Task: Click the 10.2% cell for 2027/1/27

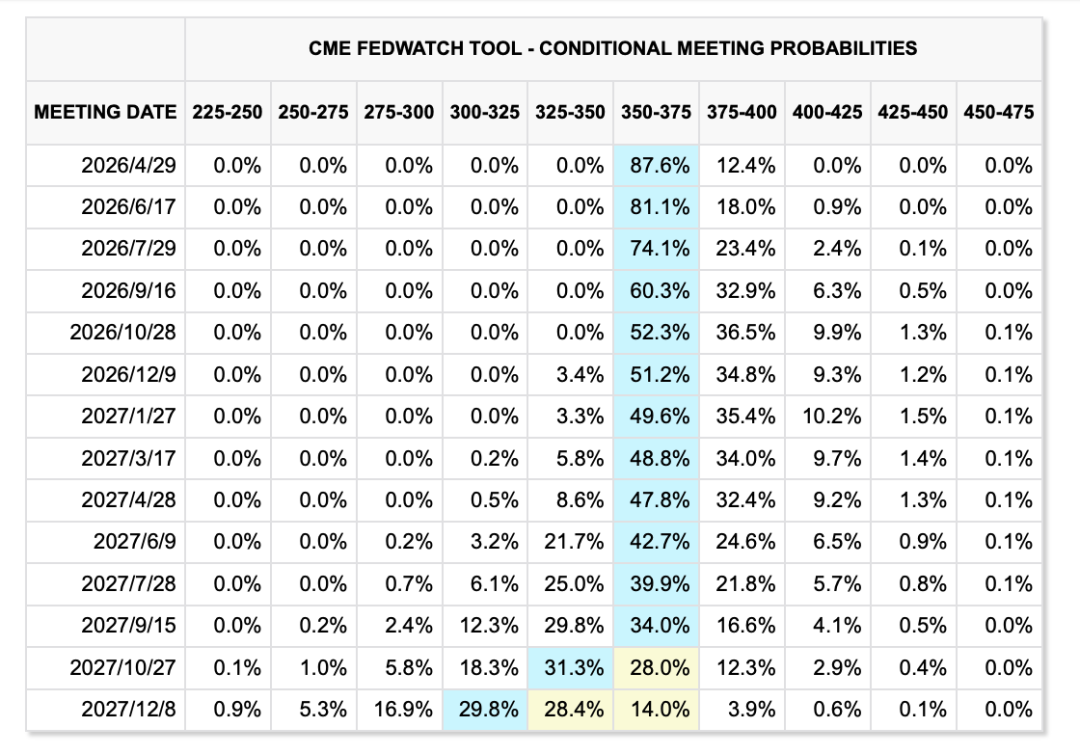Action: [x=831, y=417]
